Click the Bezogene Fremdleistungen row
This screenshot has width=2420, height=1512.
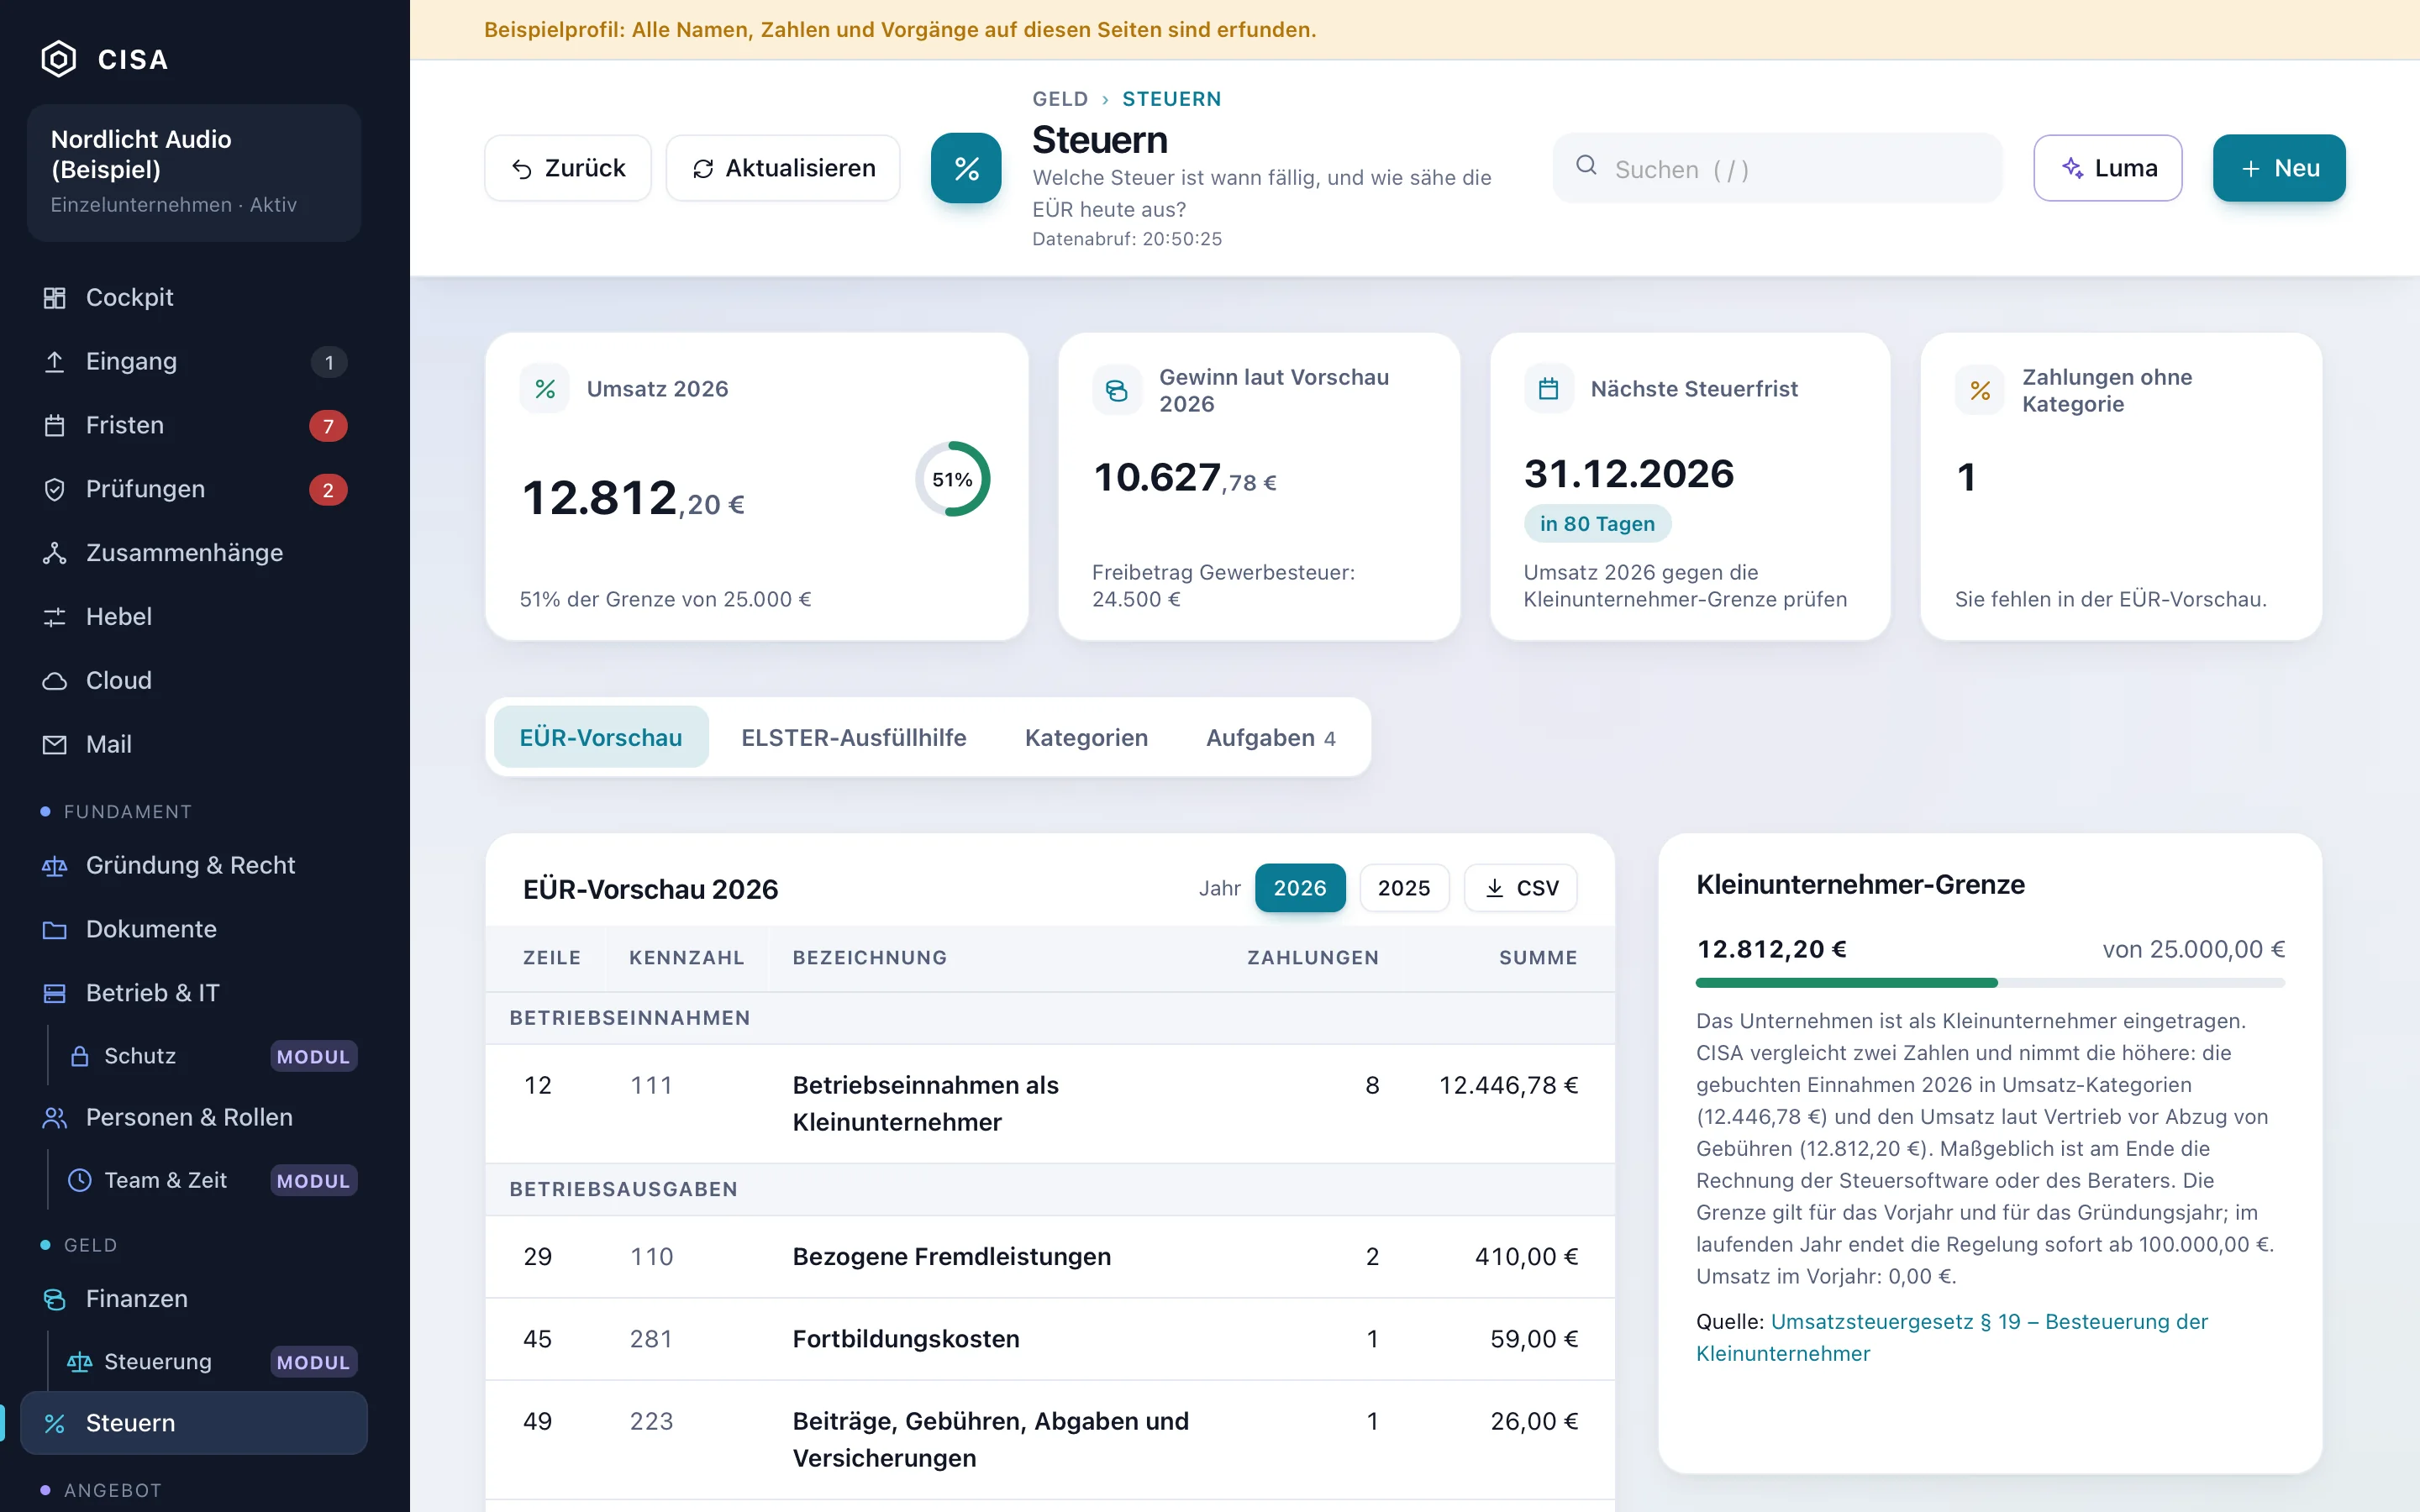click(1050, 1257)
